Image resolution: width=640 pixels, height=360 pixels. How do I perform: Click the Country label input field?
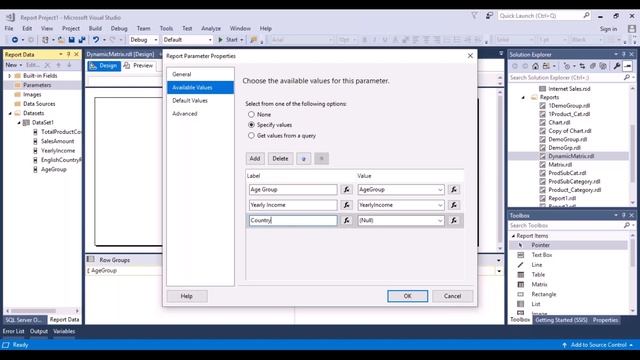point(293,220)
